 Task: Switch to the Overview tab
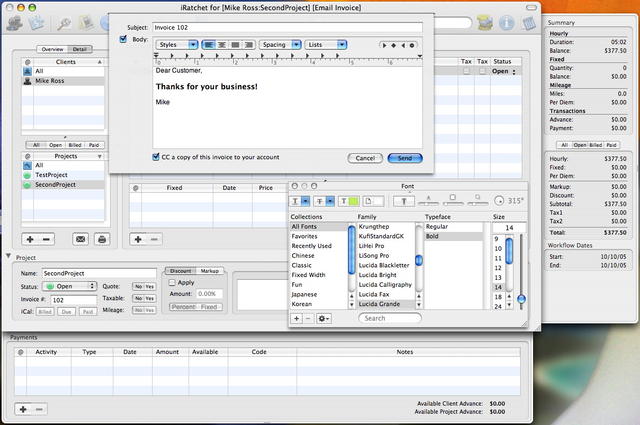(53, 49)
